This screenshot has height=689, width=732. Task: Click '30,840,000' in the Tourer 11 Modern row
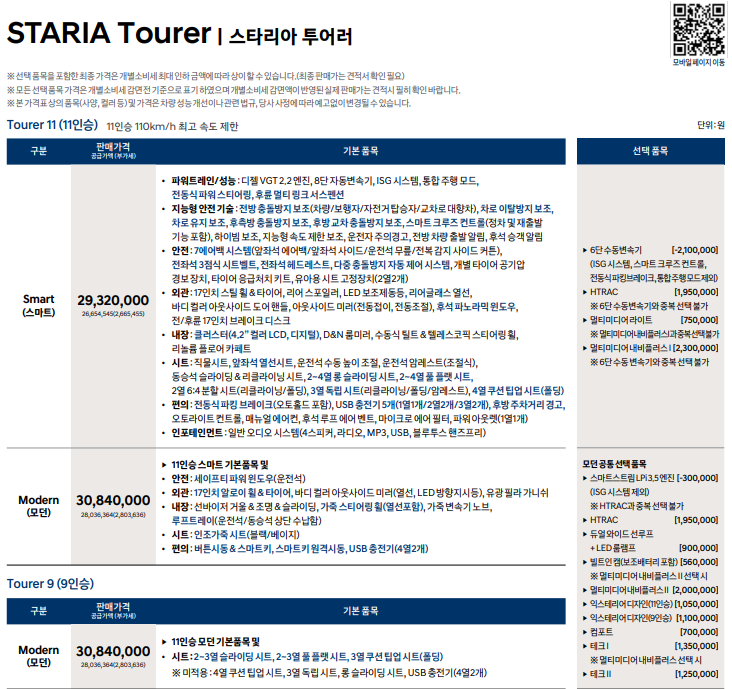pos(113,500)
